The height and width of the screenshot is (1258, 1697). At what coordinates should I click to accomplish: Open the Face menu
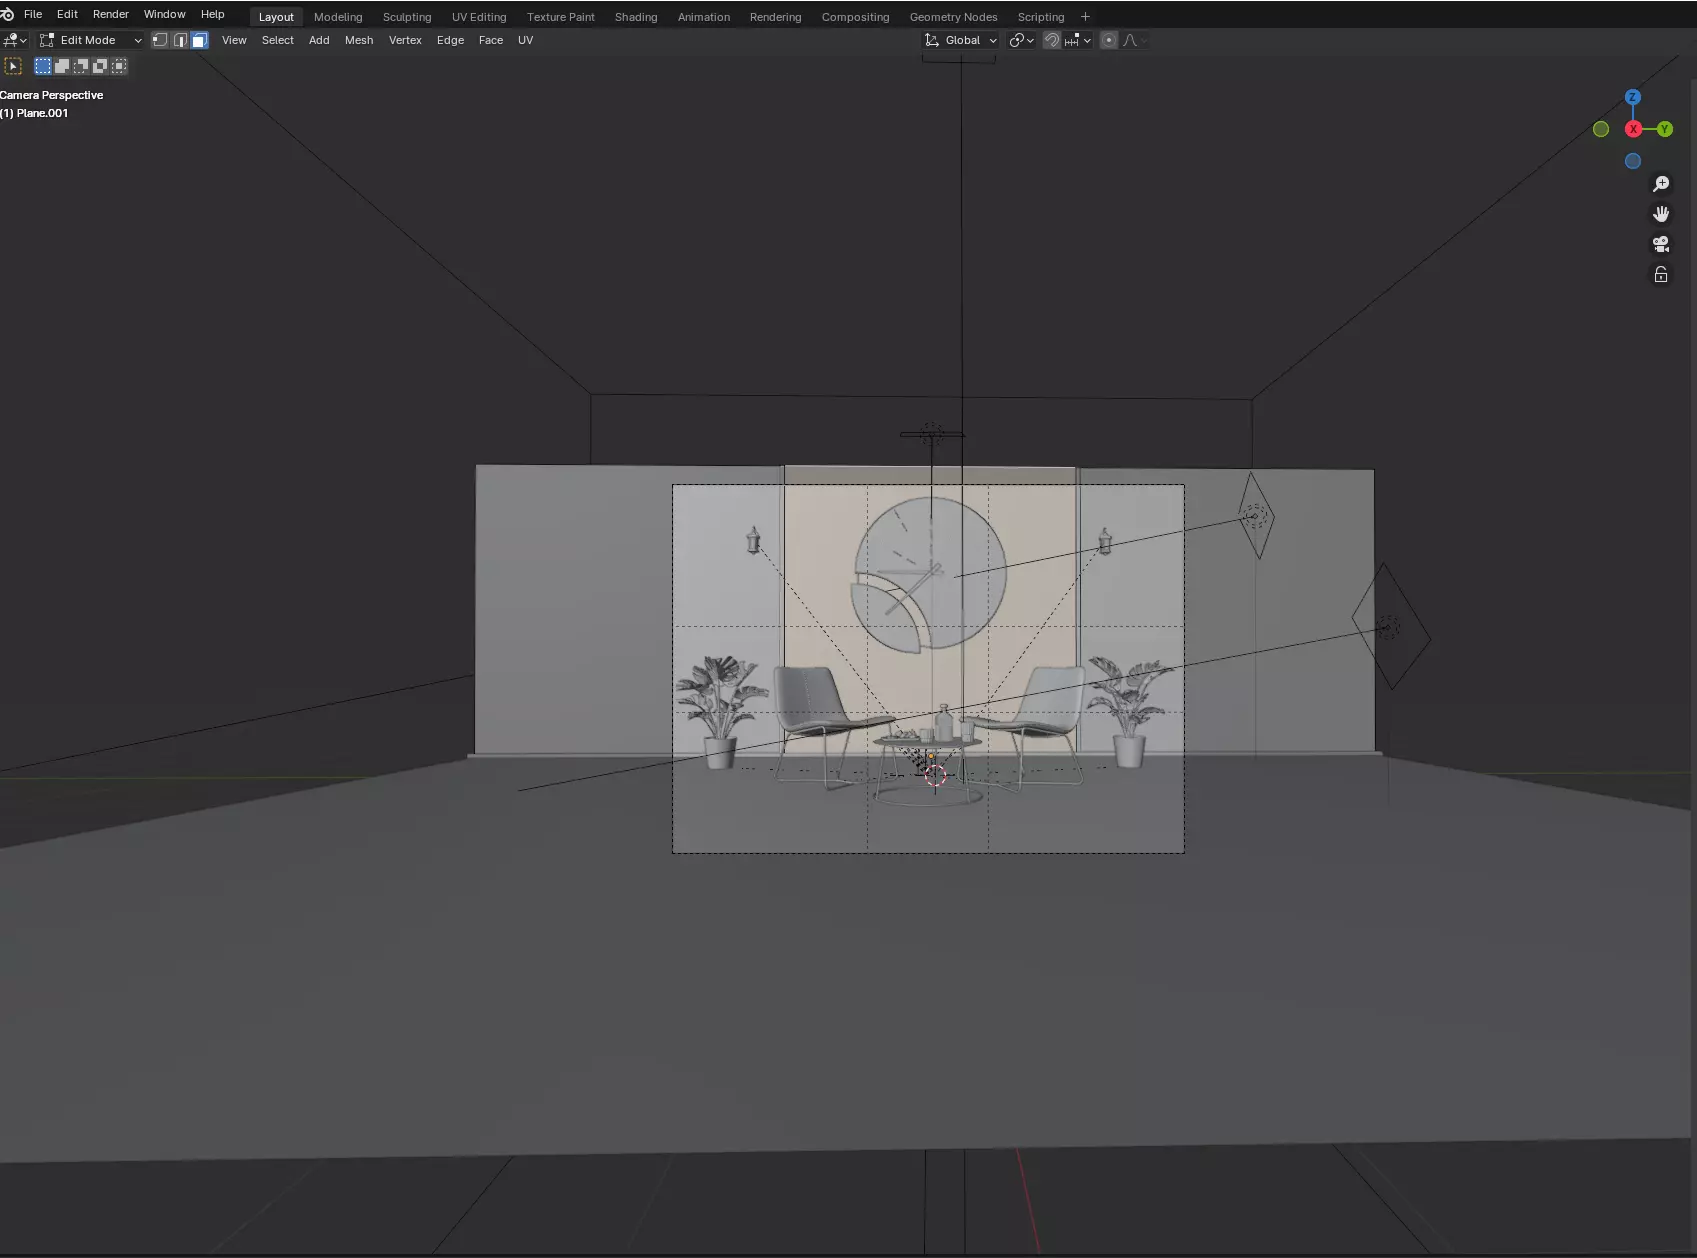491,40
